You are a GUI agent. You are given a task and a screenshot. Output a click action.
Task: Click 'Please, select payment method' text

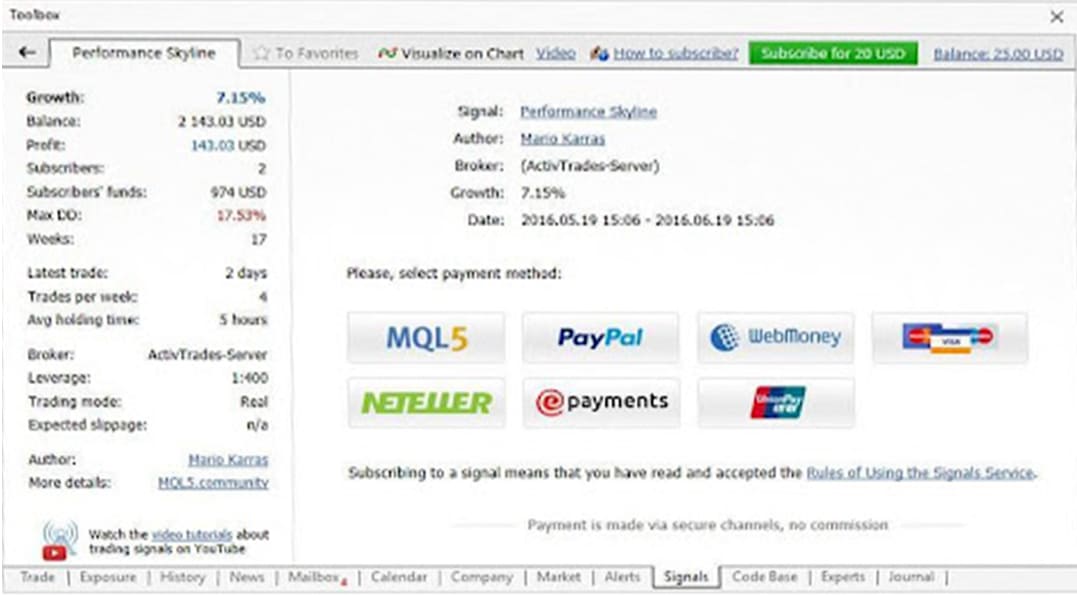click(x=453, y=273)
